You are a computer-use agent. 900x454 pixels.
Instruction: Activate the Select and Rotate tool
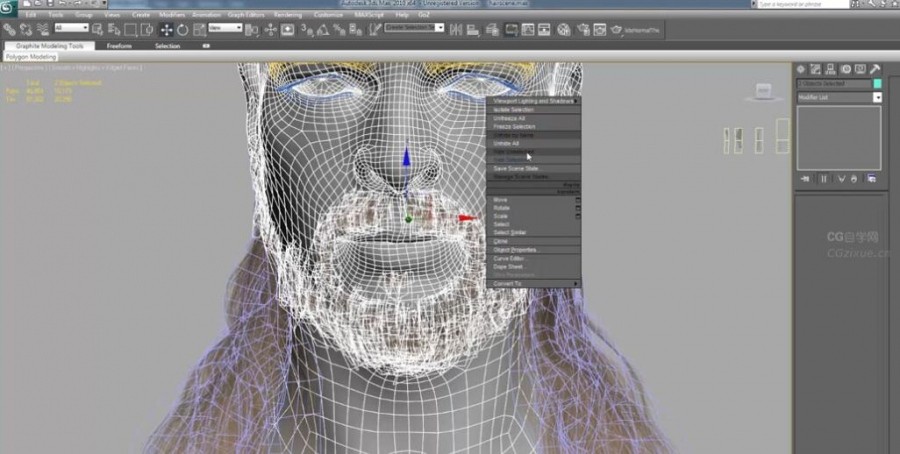(x=183, y=29)
